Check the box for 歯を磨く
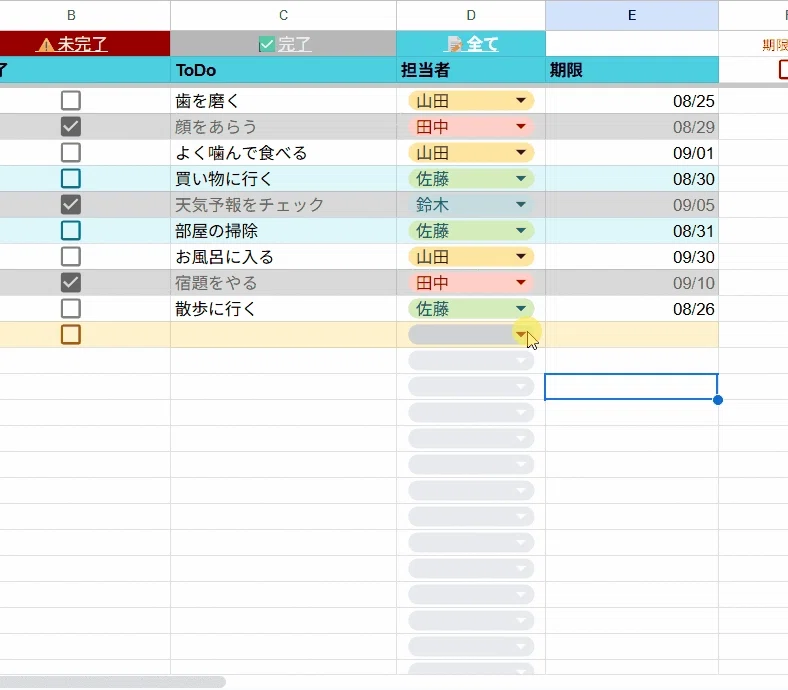This screenshot has width=788, height=690. [70, 101]
